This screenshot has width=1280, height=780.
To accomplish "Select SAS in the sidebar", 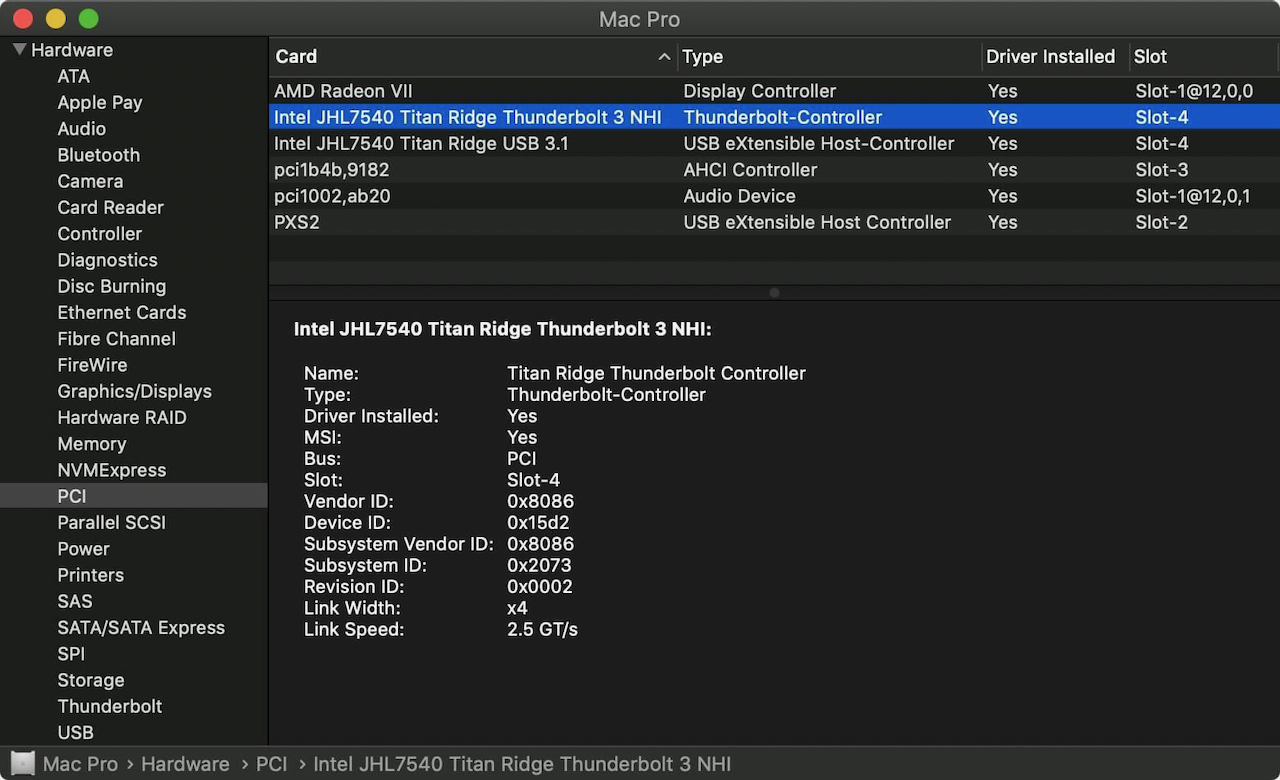I will click(75, 601).
